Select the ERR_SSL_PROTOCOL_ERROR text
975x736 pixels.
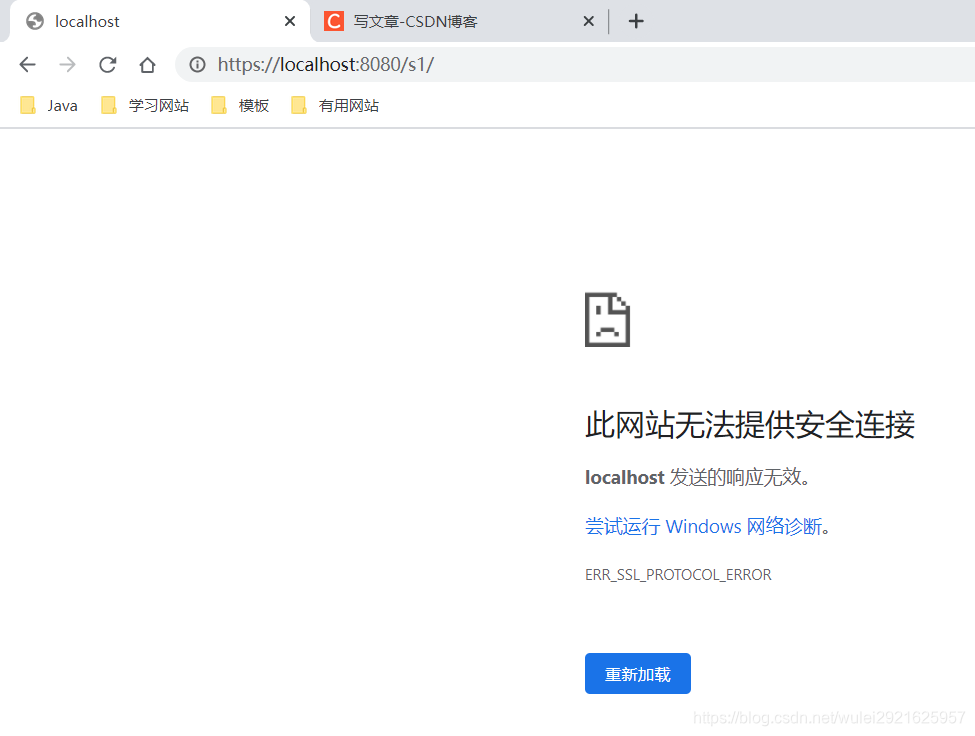pyautogui.click(x=678, y=574)
